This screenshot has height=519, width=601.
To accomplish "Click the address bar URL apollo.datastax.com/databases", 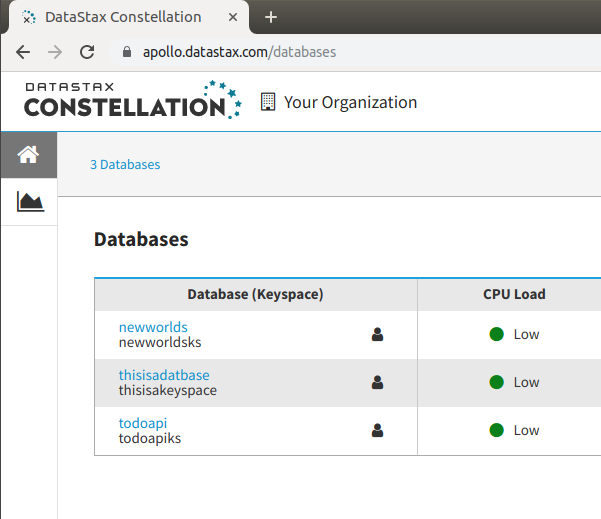I will click(239, 52).
